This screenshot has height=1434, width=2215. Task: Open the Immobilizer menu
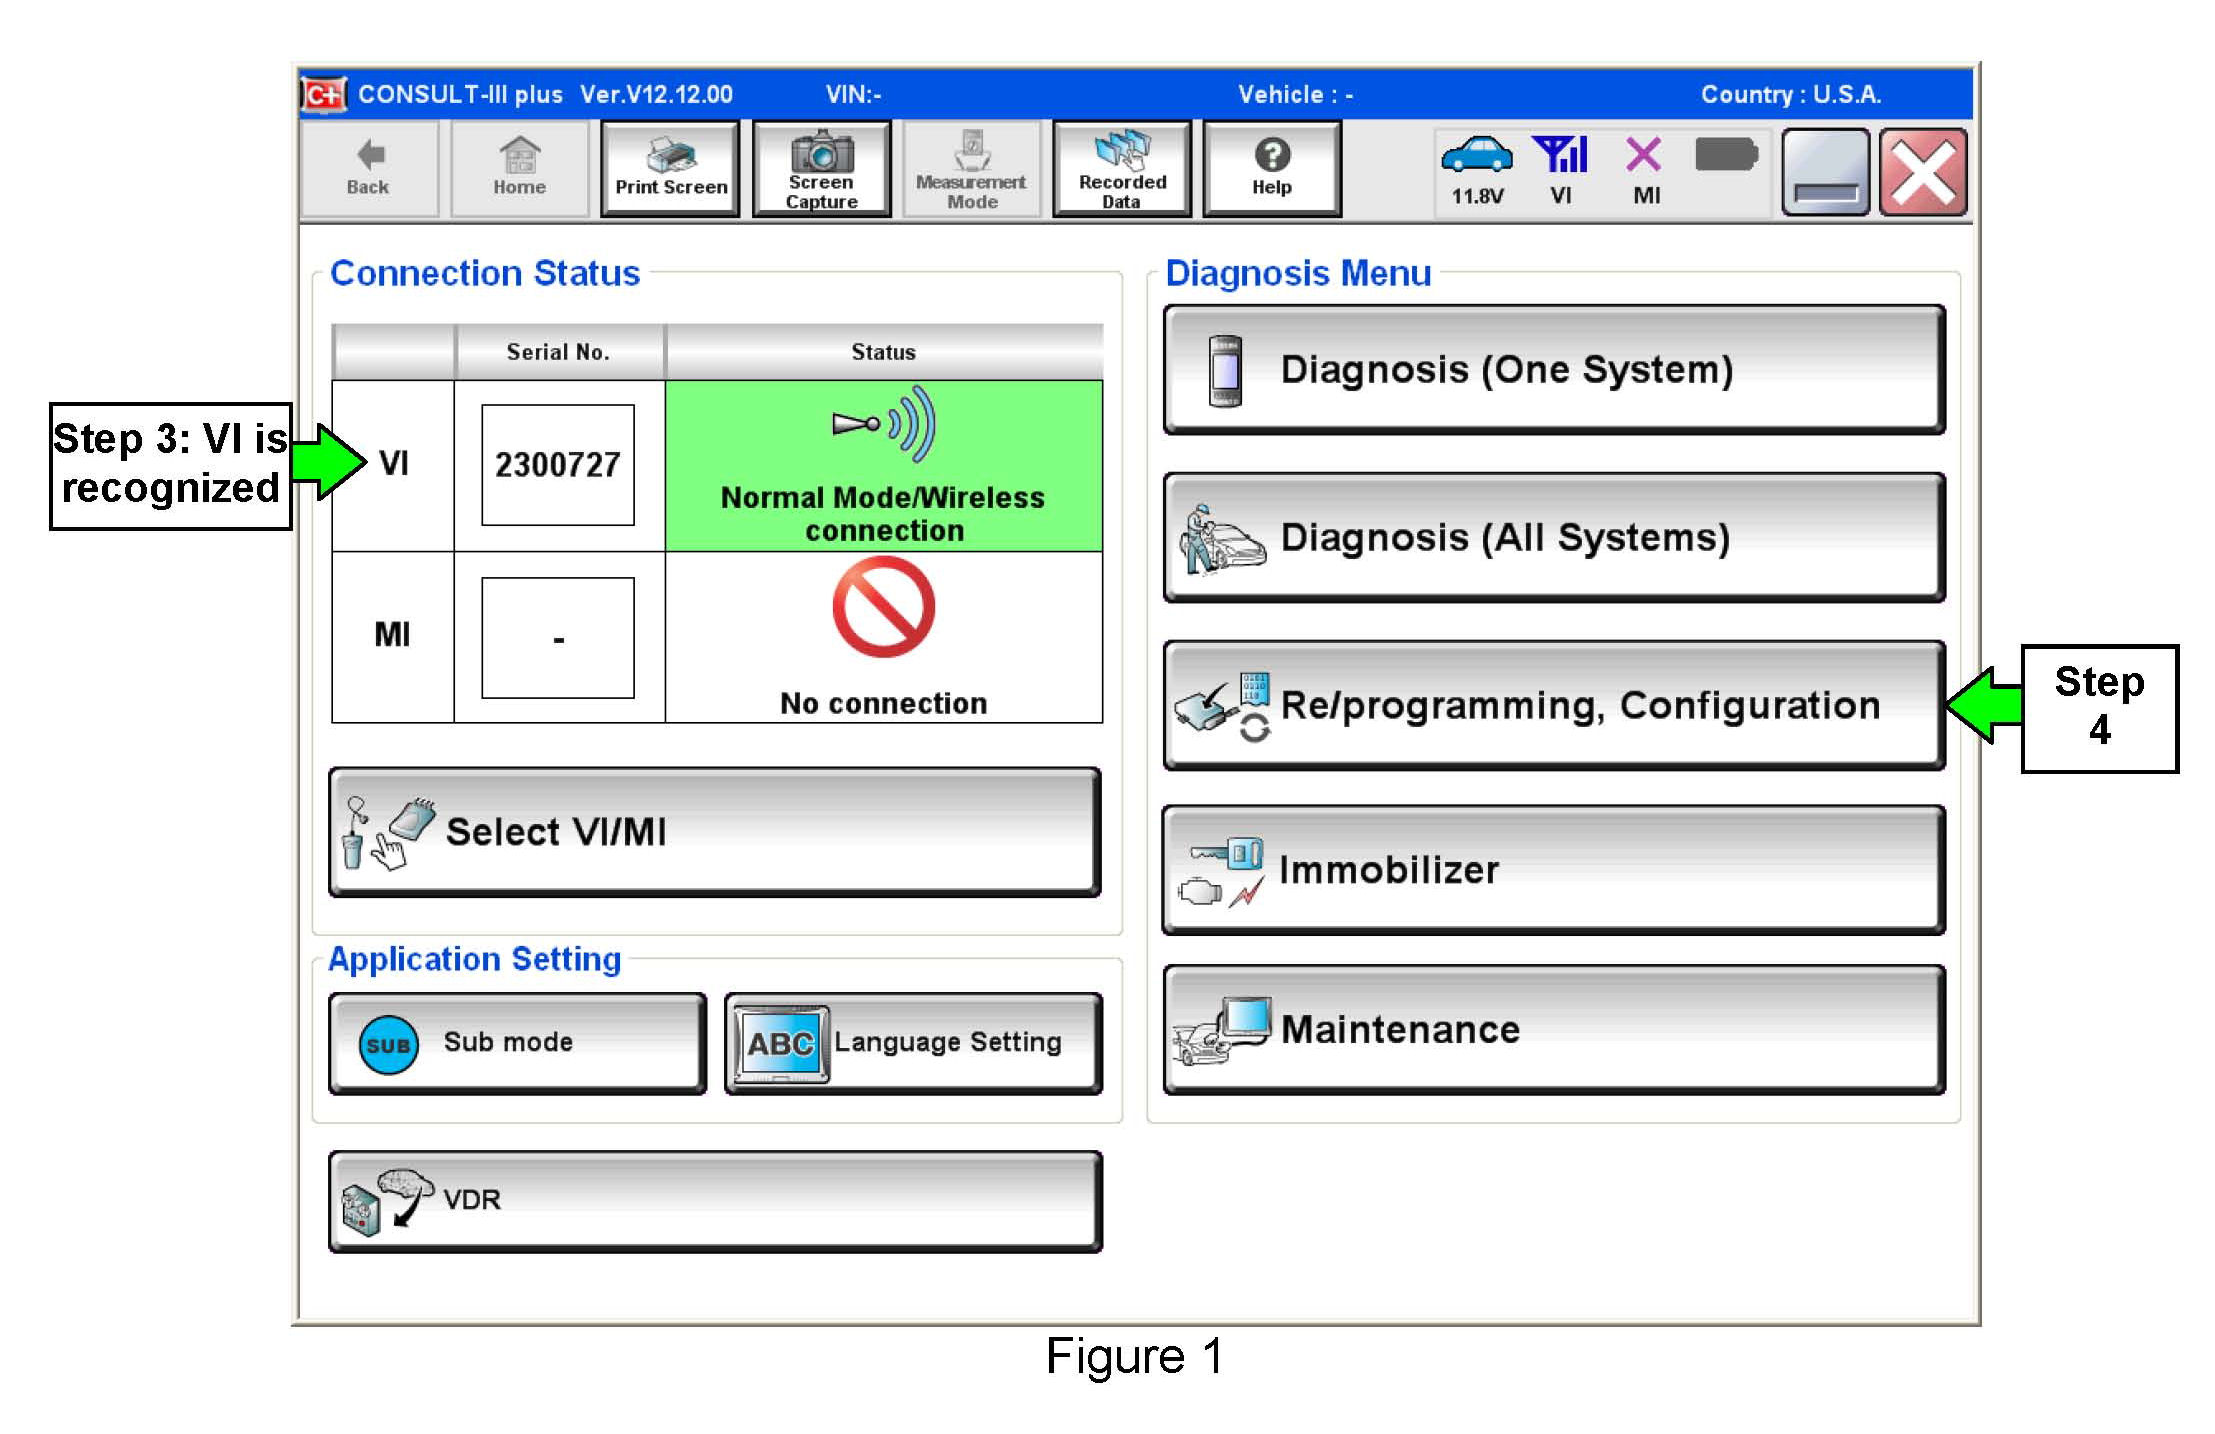pos(1554,870)
